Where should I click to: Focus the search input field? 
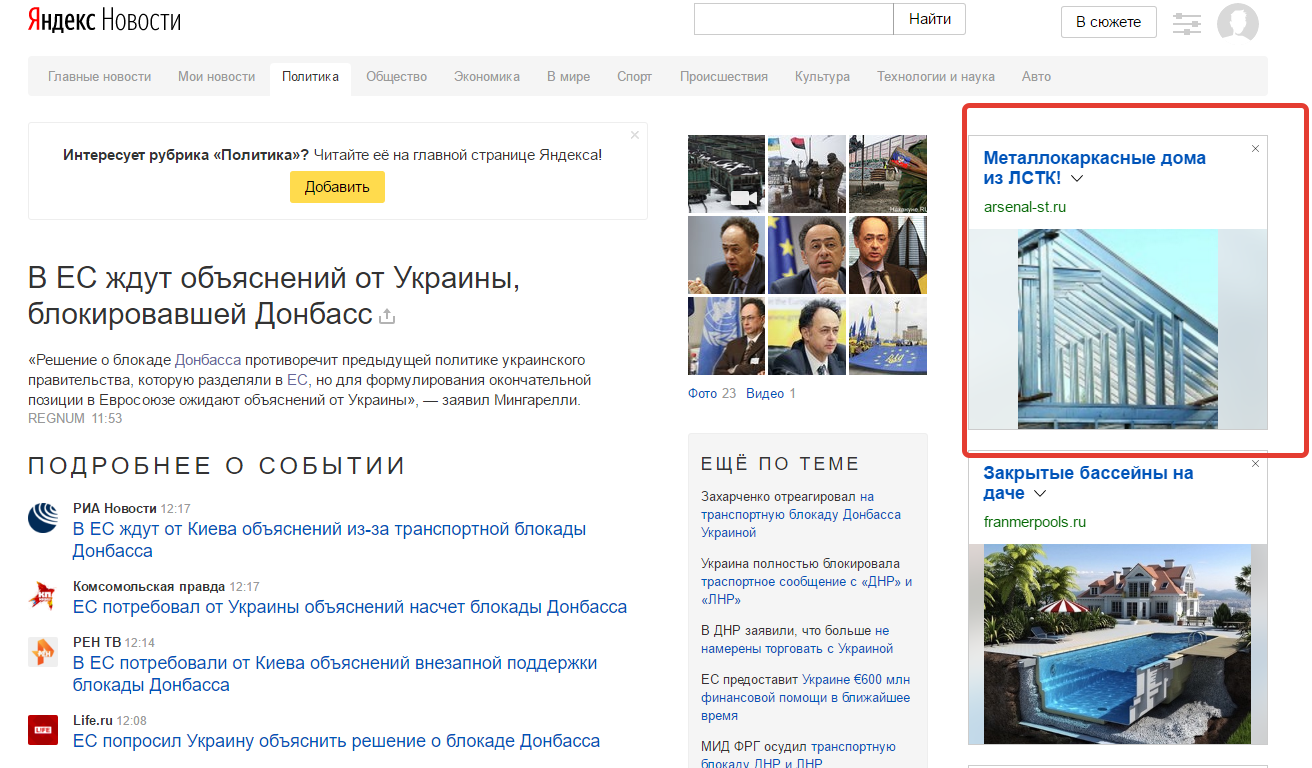[x=793, y=19]
